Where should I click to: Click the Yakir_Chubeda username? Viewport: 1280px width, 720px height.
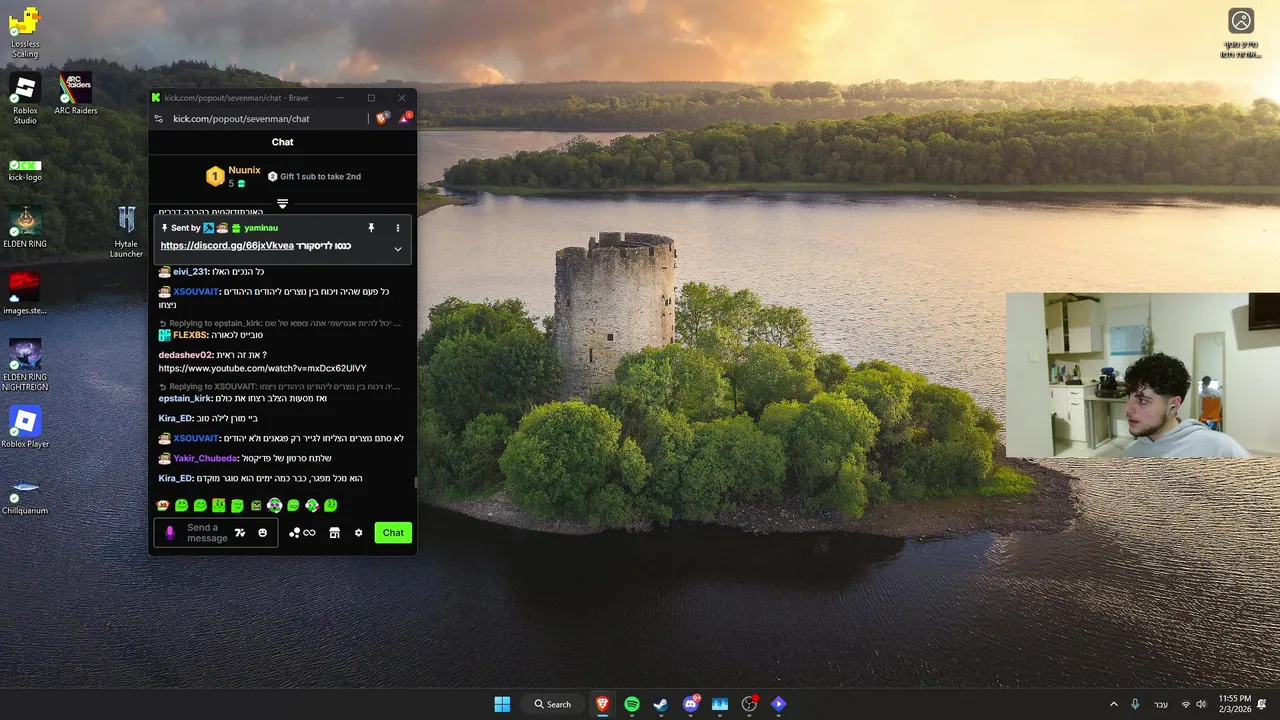click(205, 458)
